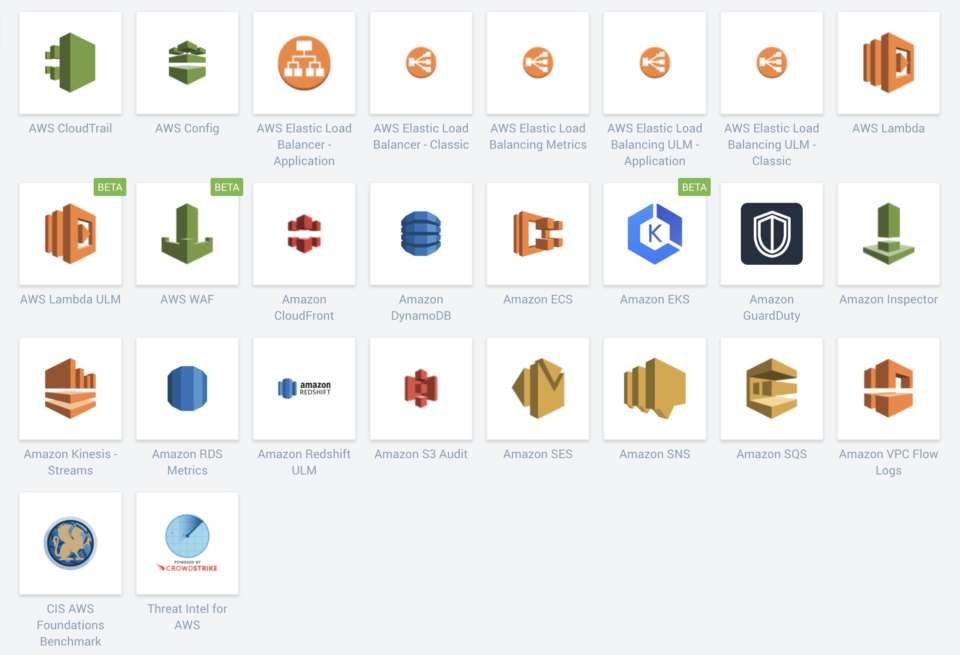Image resolution: width=960 pixels, height=655 pixels.
Task: Click the "Amazon S3 Audit" label
Action: coord(421,454)
